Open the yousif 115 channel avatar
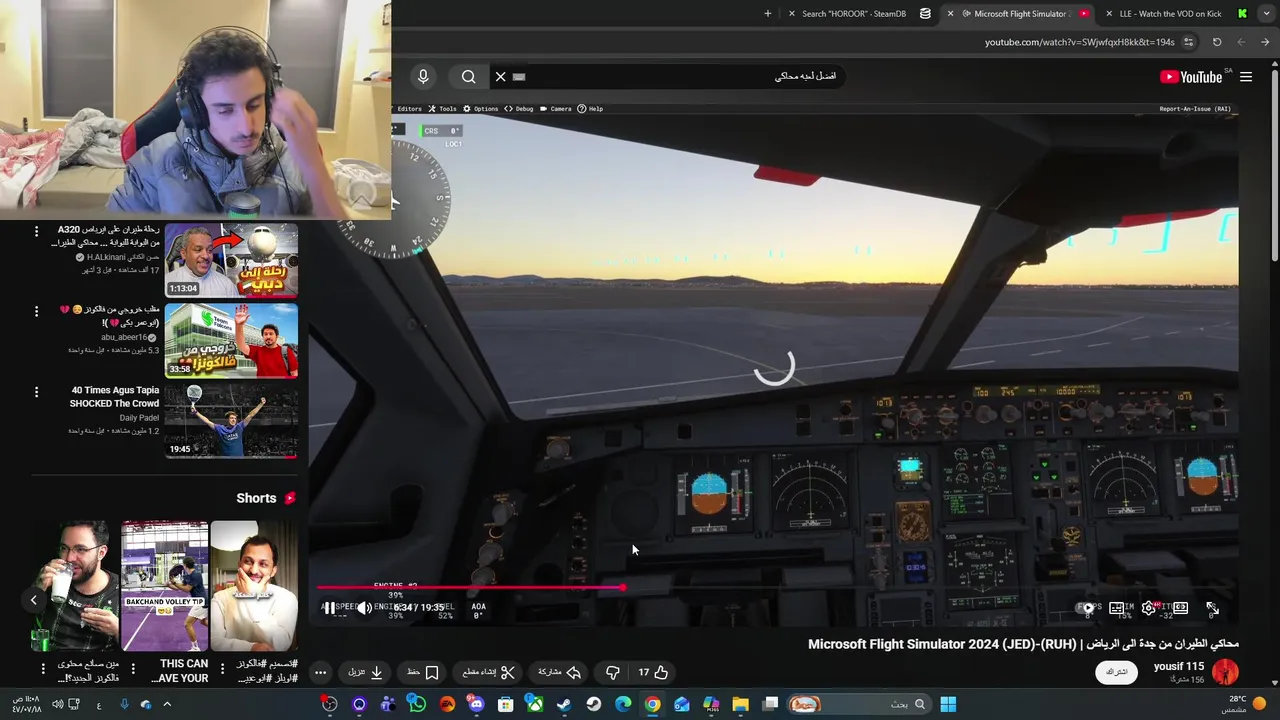The width and height of the screenshot is (1280, 720). 1225,672
